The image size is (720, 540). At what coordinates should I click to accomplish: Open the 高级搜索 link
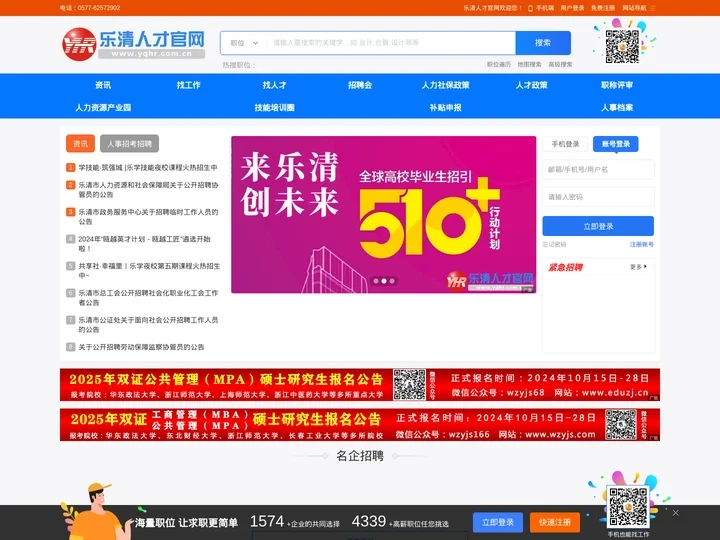(560, 65)
